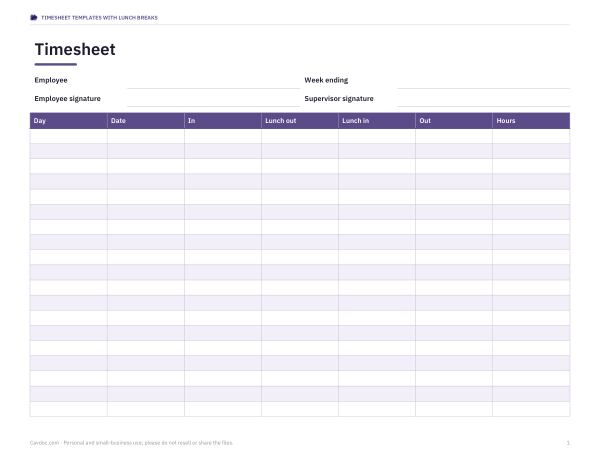Click the Employee signature input line
600x464 pixels.
214,99
